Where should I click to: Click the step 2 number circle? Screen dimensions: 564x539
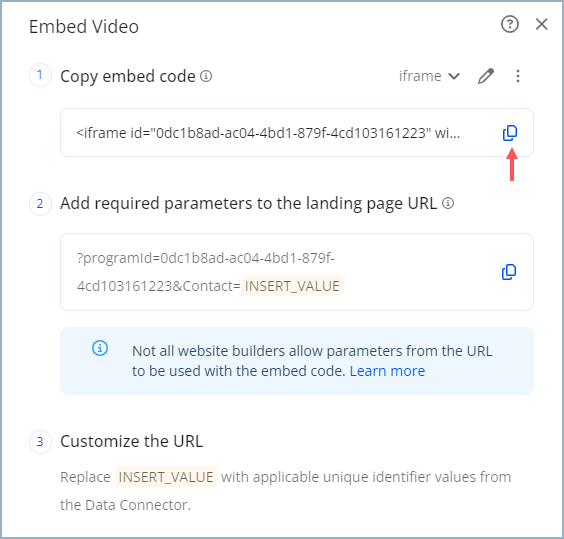pos(40,204)
